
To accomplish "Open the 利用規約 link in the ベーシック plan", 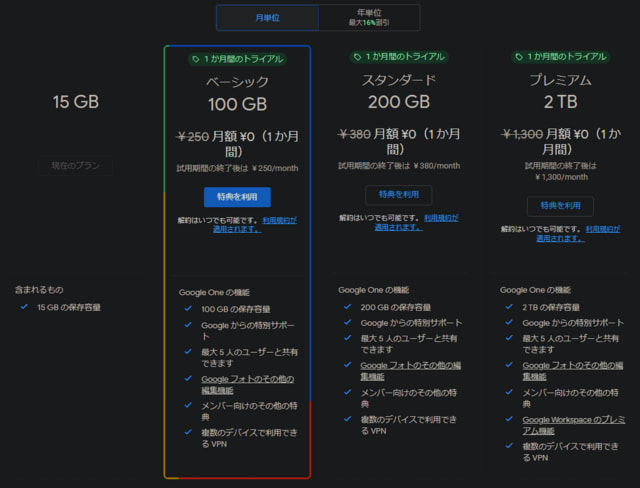I will click(279, 219).
